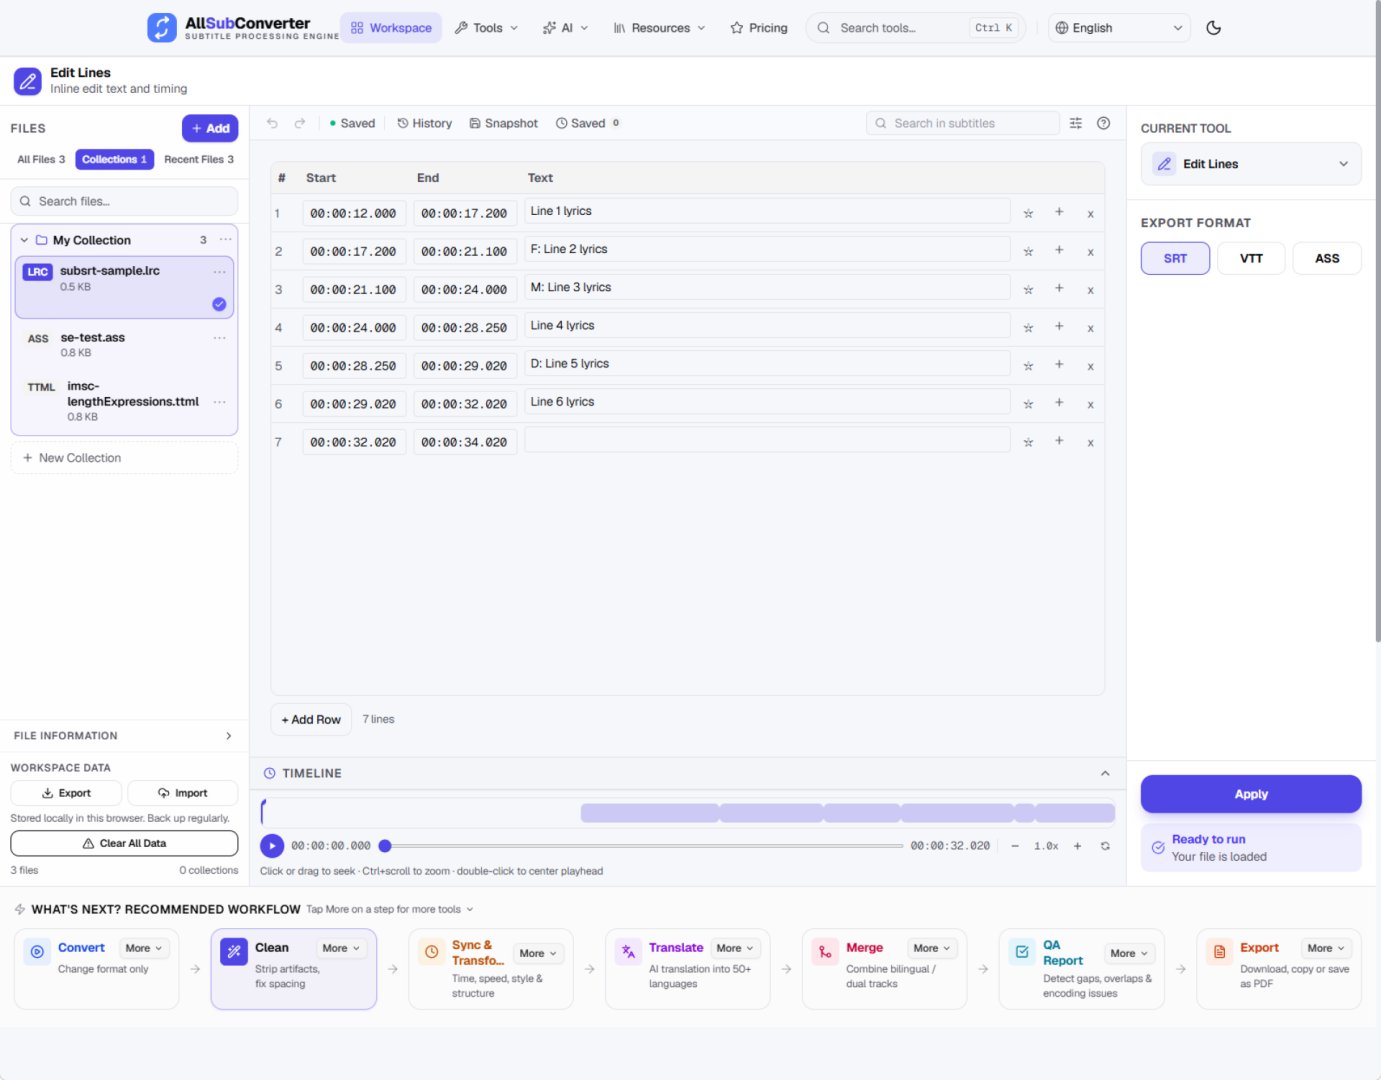1381x1080 pixels.
Task: Open the help question mark icon
Action: pyautogui.click(x=1104, y=123)
